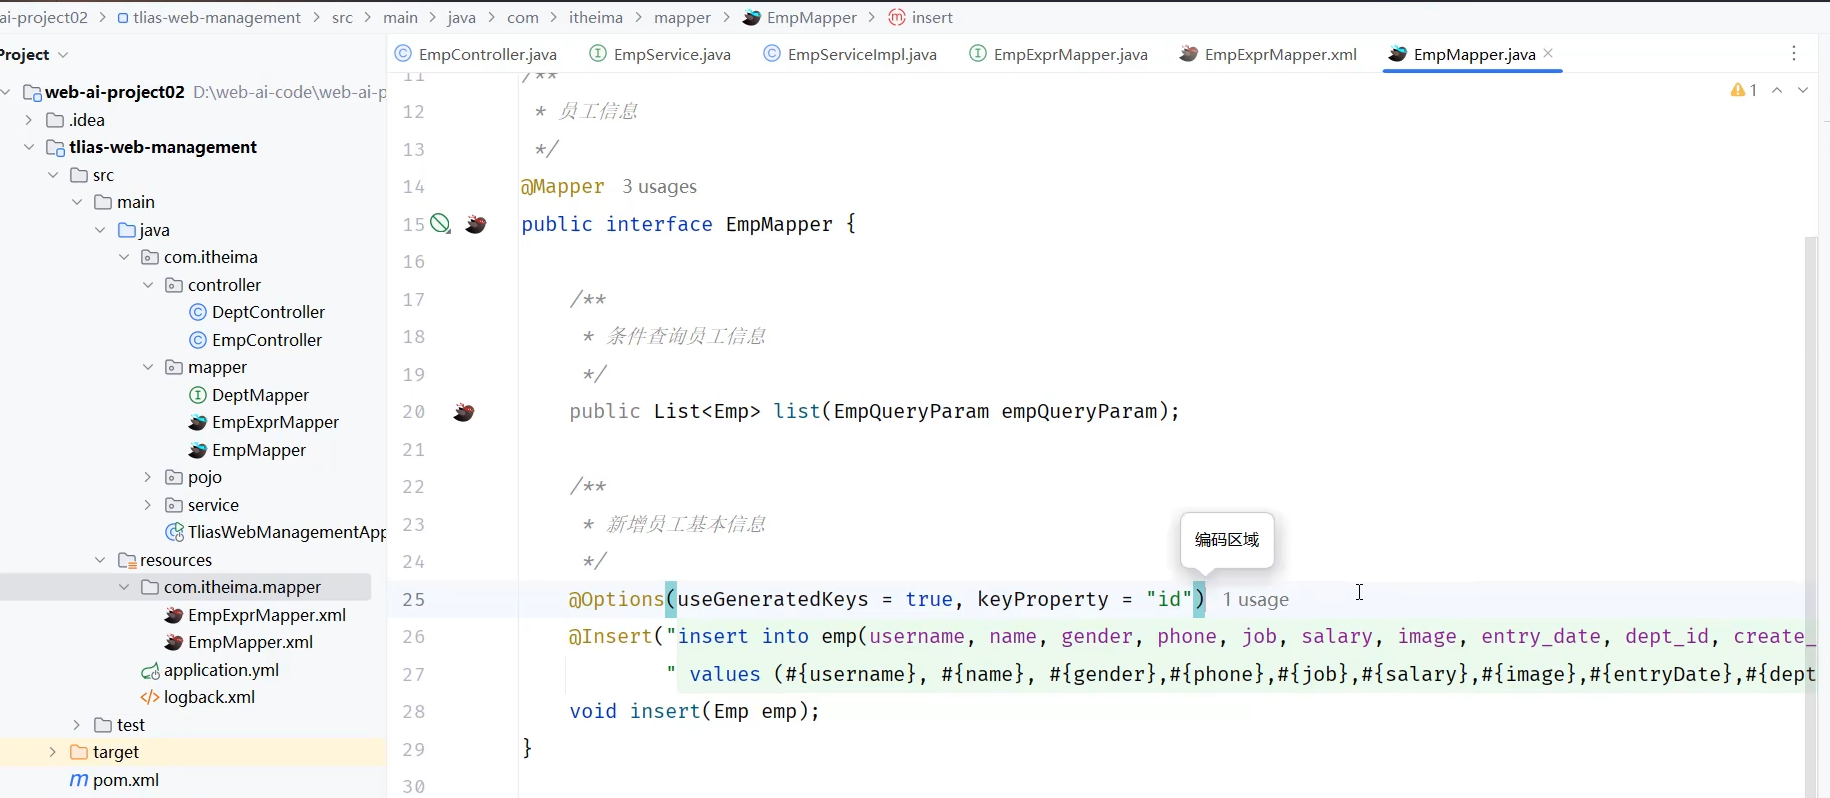This screenshot has width=1830, height=798.
Task: Select EmpMapper class in project tree
Action: 248,450
